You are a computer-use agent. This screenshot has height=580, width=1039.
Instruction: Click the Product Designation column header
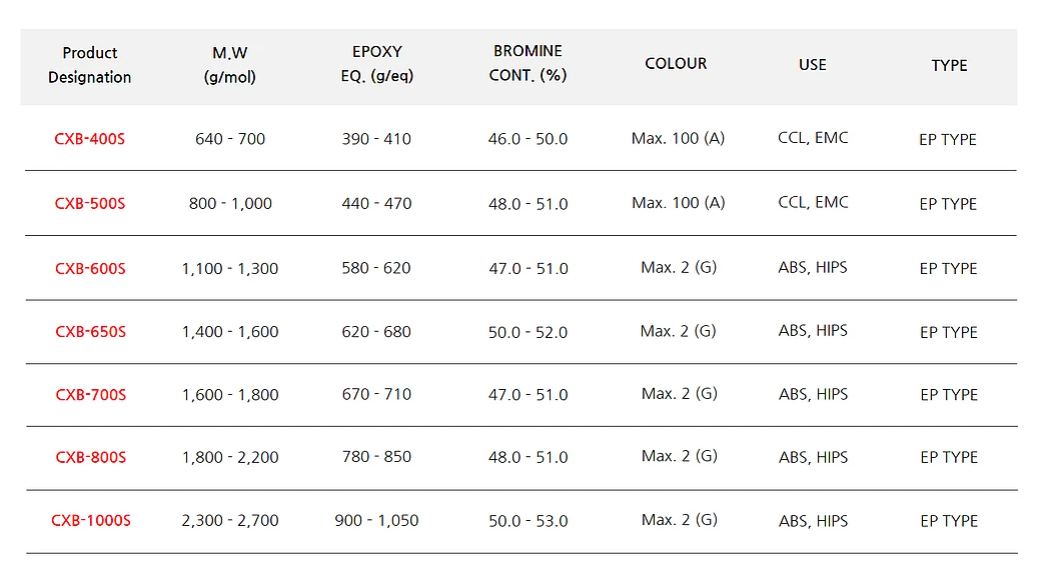coord(89,65)
